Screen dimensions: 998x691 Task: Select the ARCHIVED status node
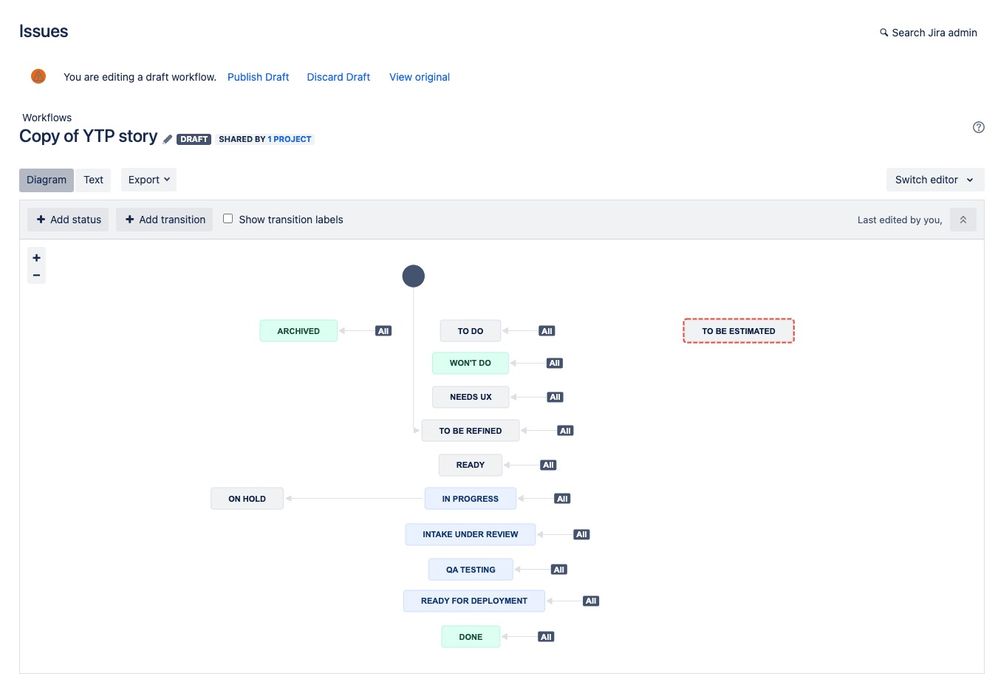[299, 331]
